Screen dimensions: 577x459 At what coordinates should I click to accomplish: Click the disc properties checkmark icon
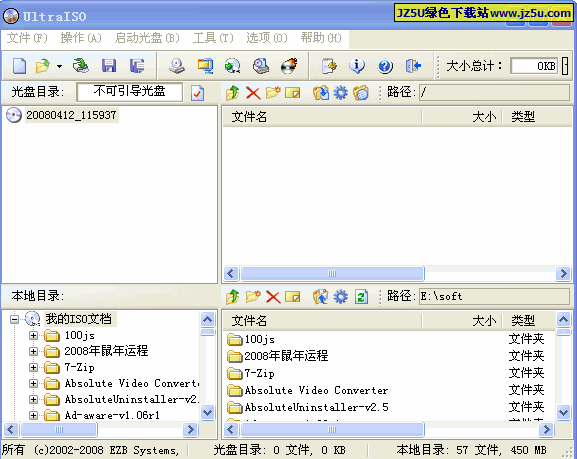coord(198,93)
